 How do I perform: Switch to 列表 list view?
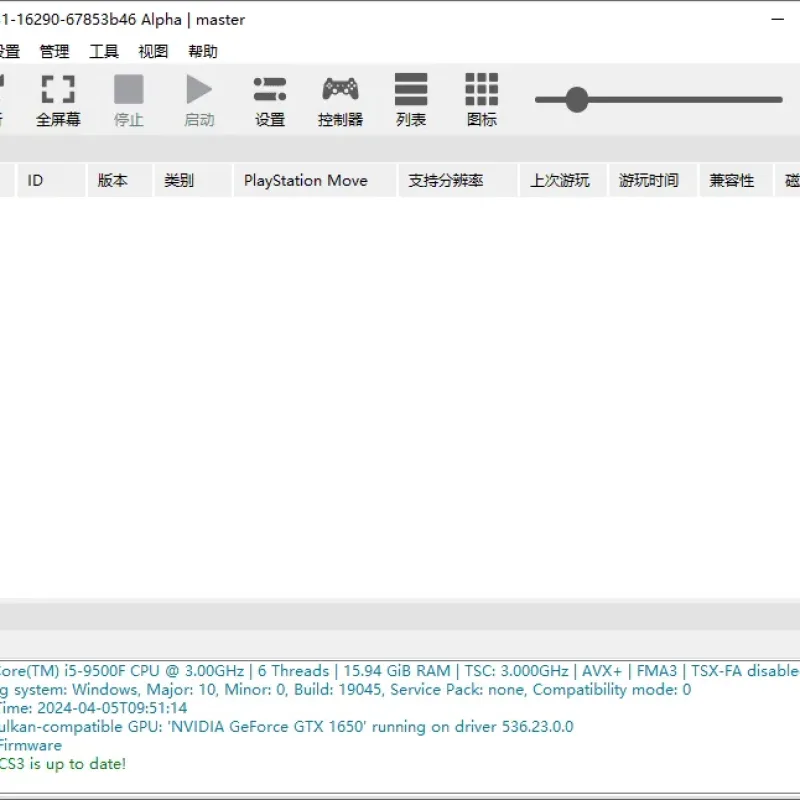(x=411, y=100)
